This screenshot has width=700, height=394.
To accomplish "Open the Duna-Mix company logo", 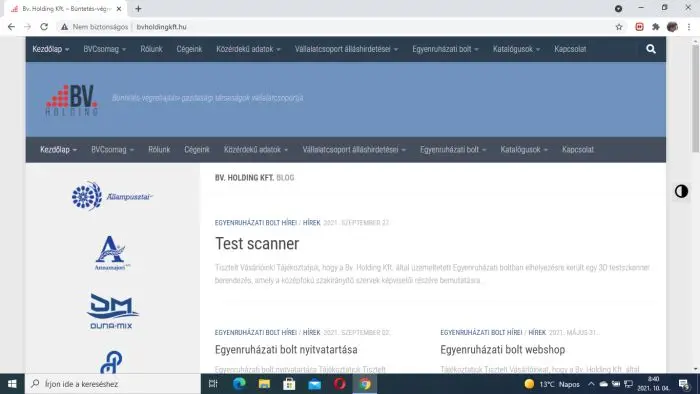I will tap(112, 311).
